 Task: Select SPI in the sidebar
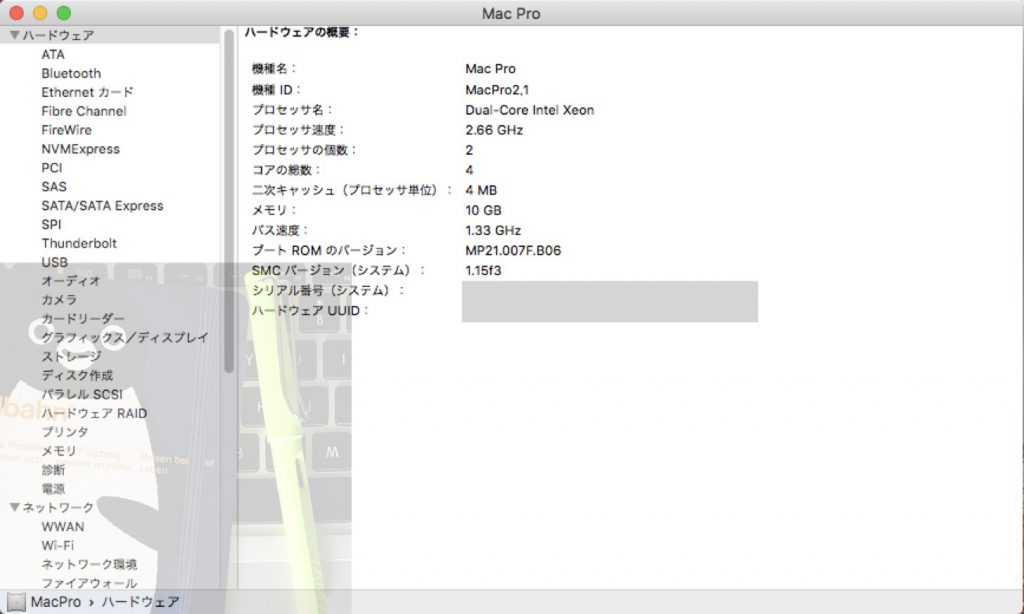coord(51,225)
